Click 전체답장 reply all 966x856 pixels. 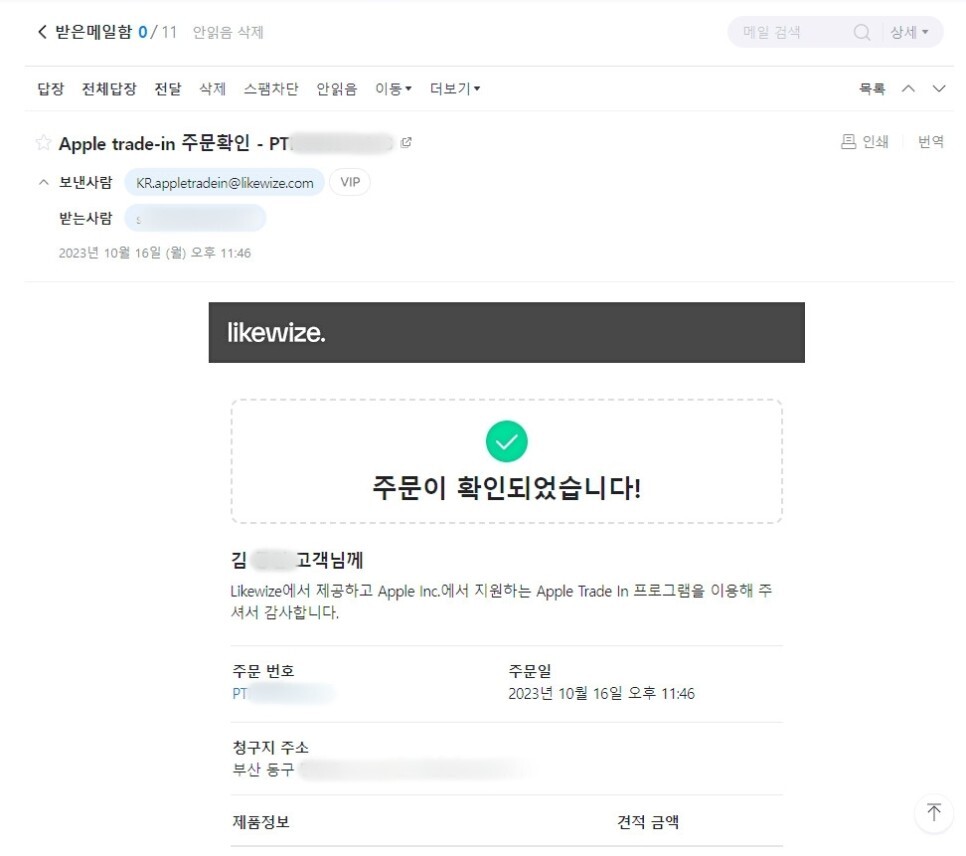(x=109, y=89)
